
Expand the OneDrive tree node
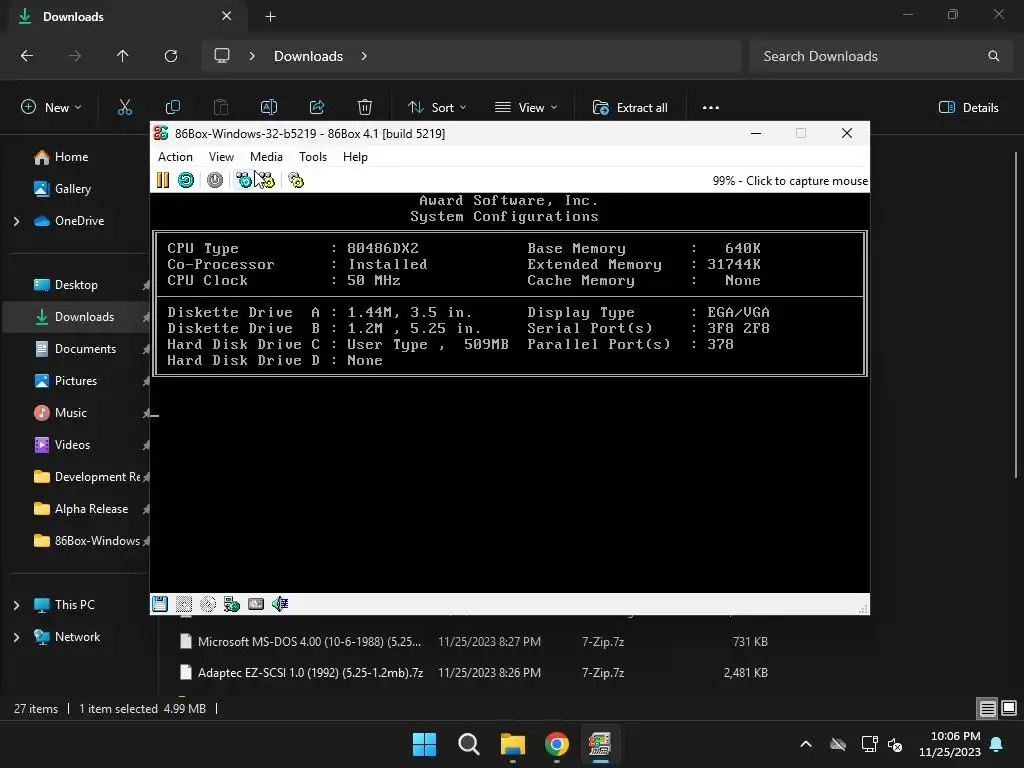(16, 221)
